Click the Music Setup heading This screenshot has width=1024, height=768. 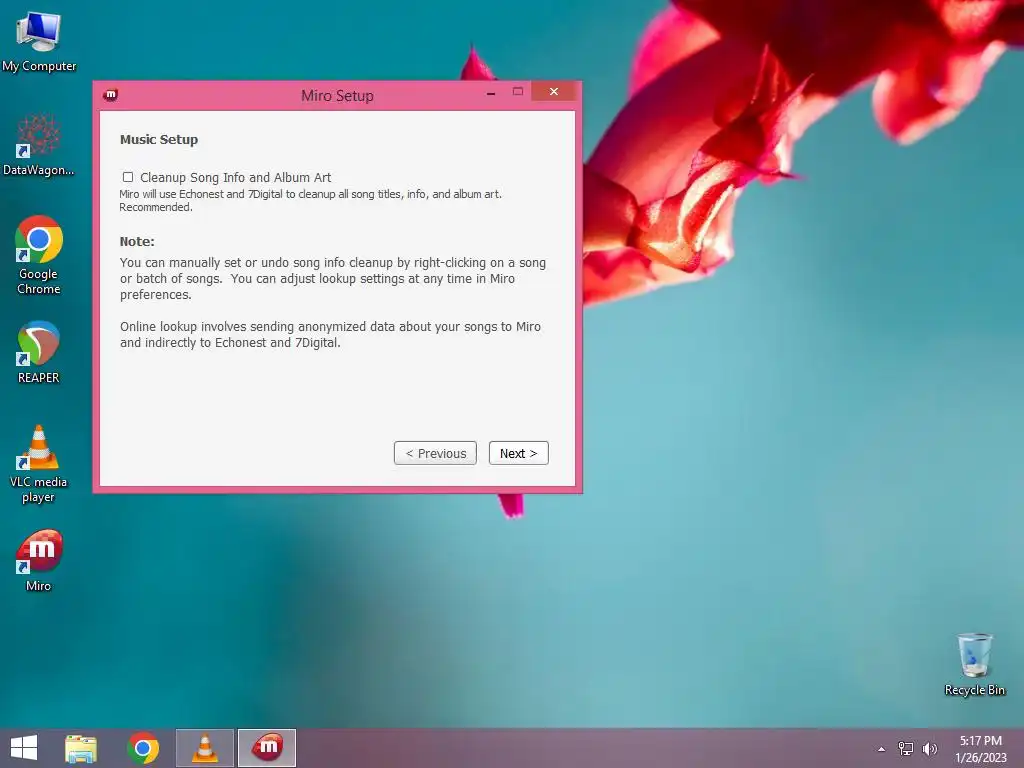[x=159, y=139]
